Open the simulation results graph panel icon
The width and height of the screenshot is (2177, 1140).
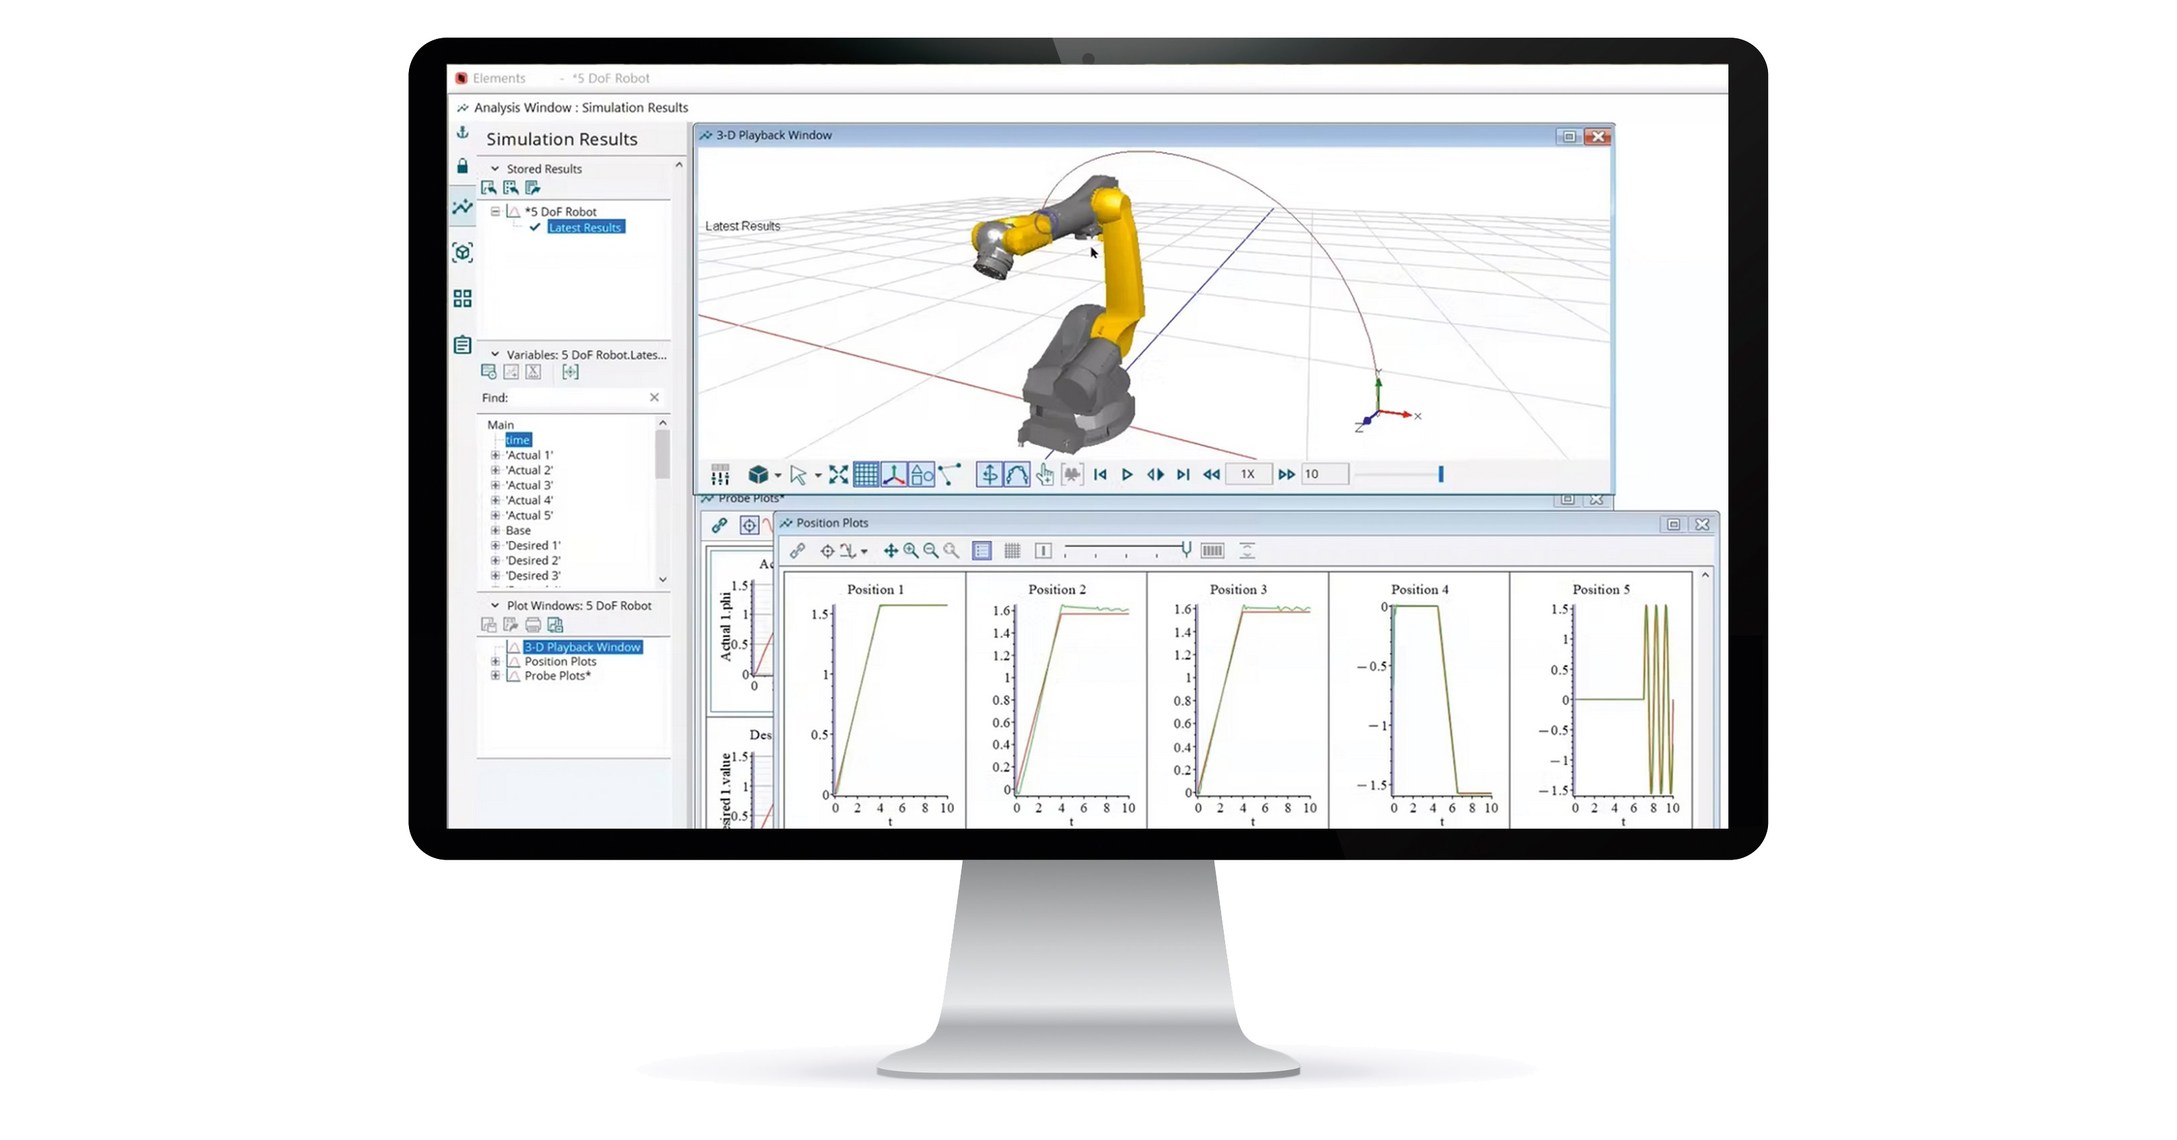(x=462, y=208)
